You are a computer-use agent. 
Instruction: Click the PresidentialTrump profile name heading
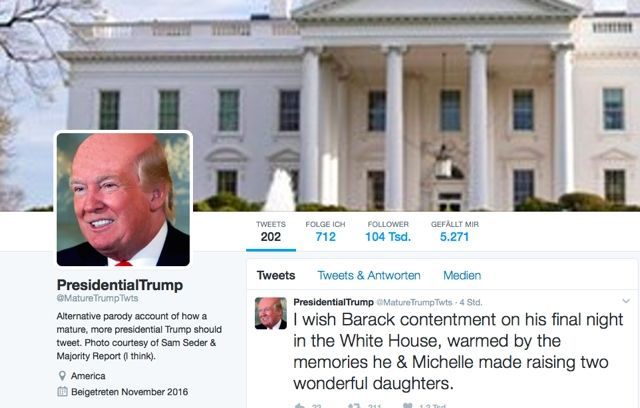click(x=120, y=285)
